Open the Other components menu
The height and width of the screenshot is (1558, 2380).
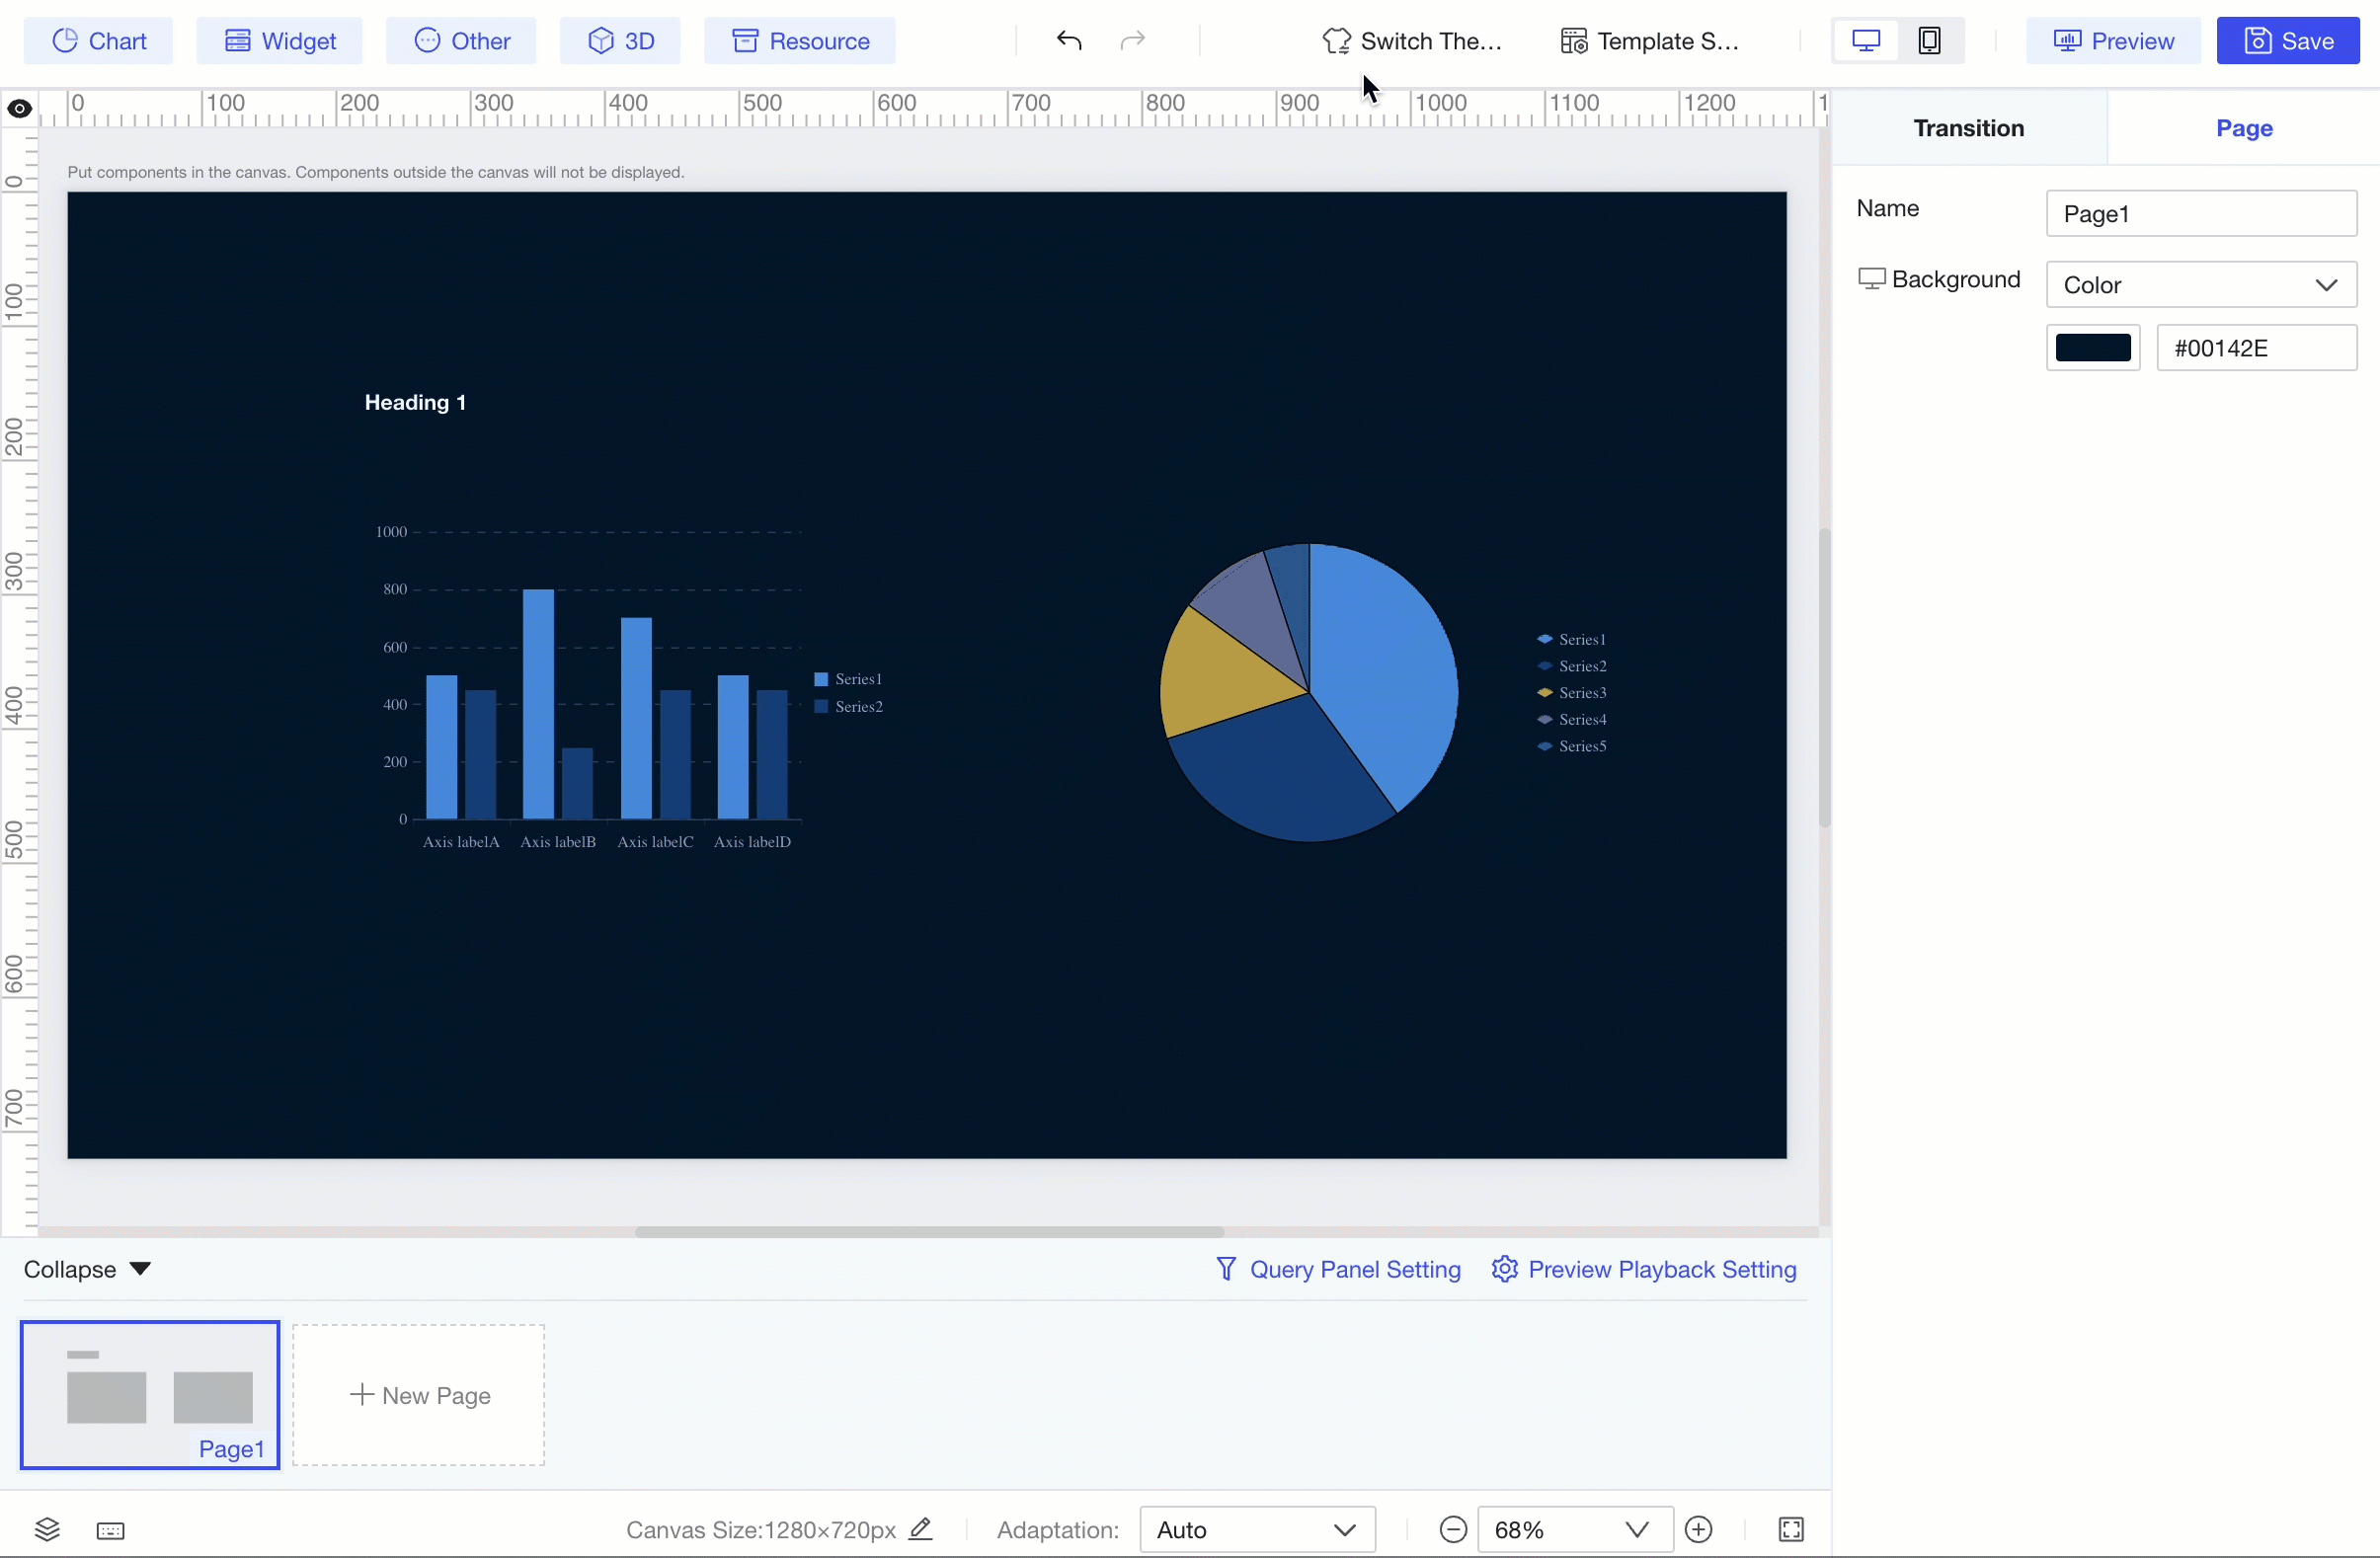click(x=461, y=41)
